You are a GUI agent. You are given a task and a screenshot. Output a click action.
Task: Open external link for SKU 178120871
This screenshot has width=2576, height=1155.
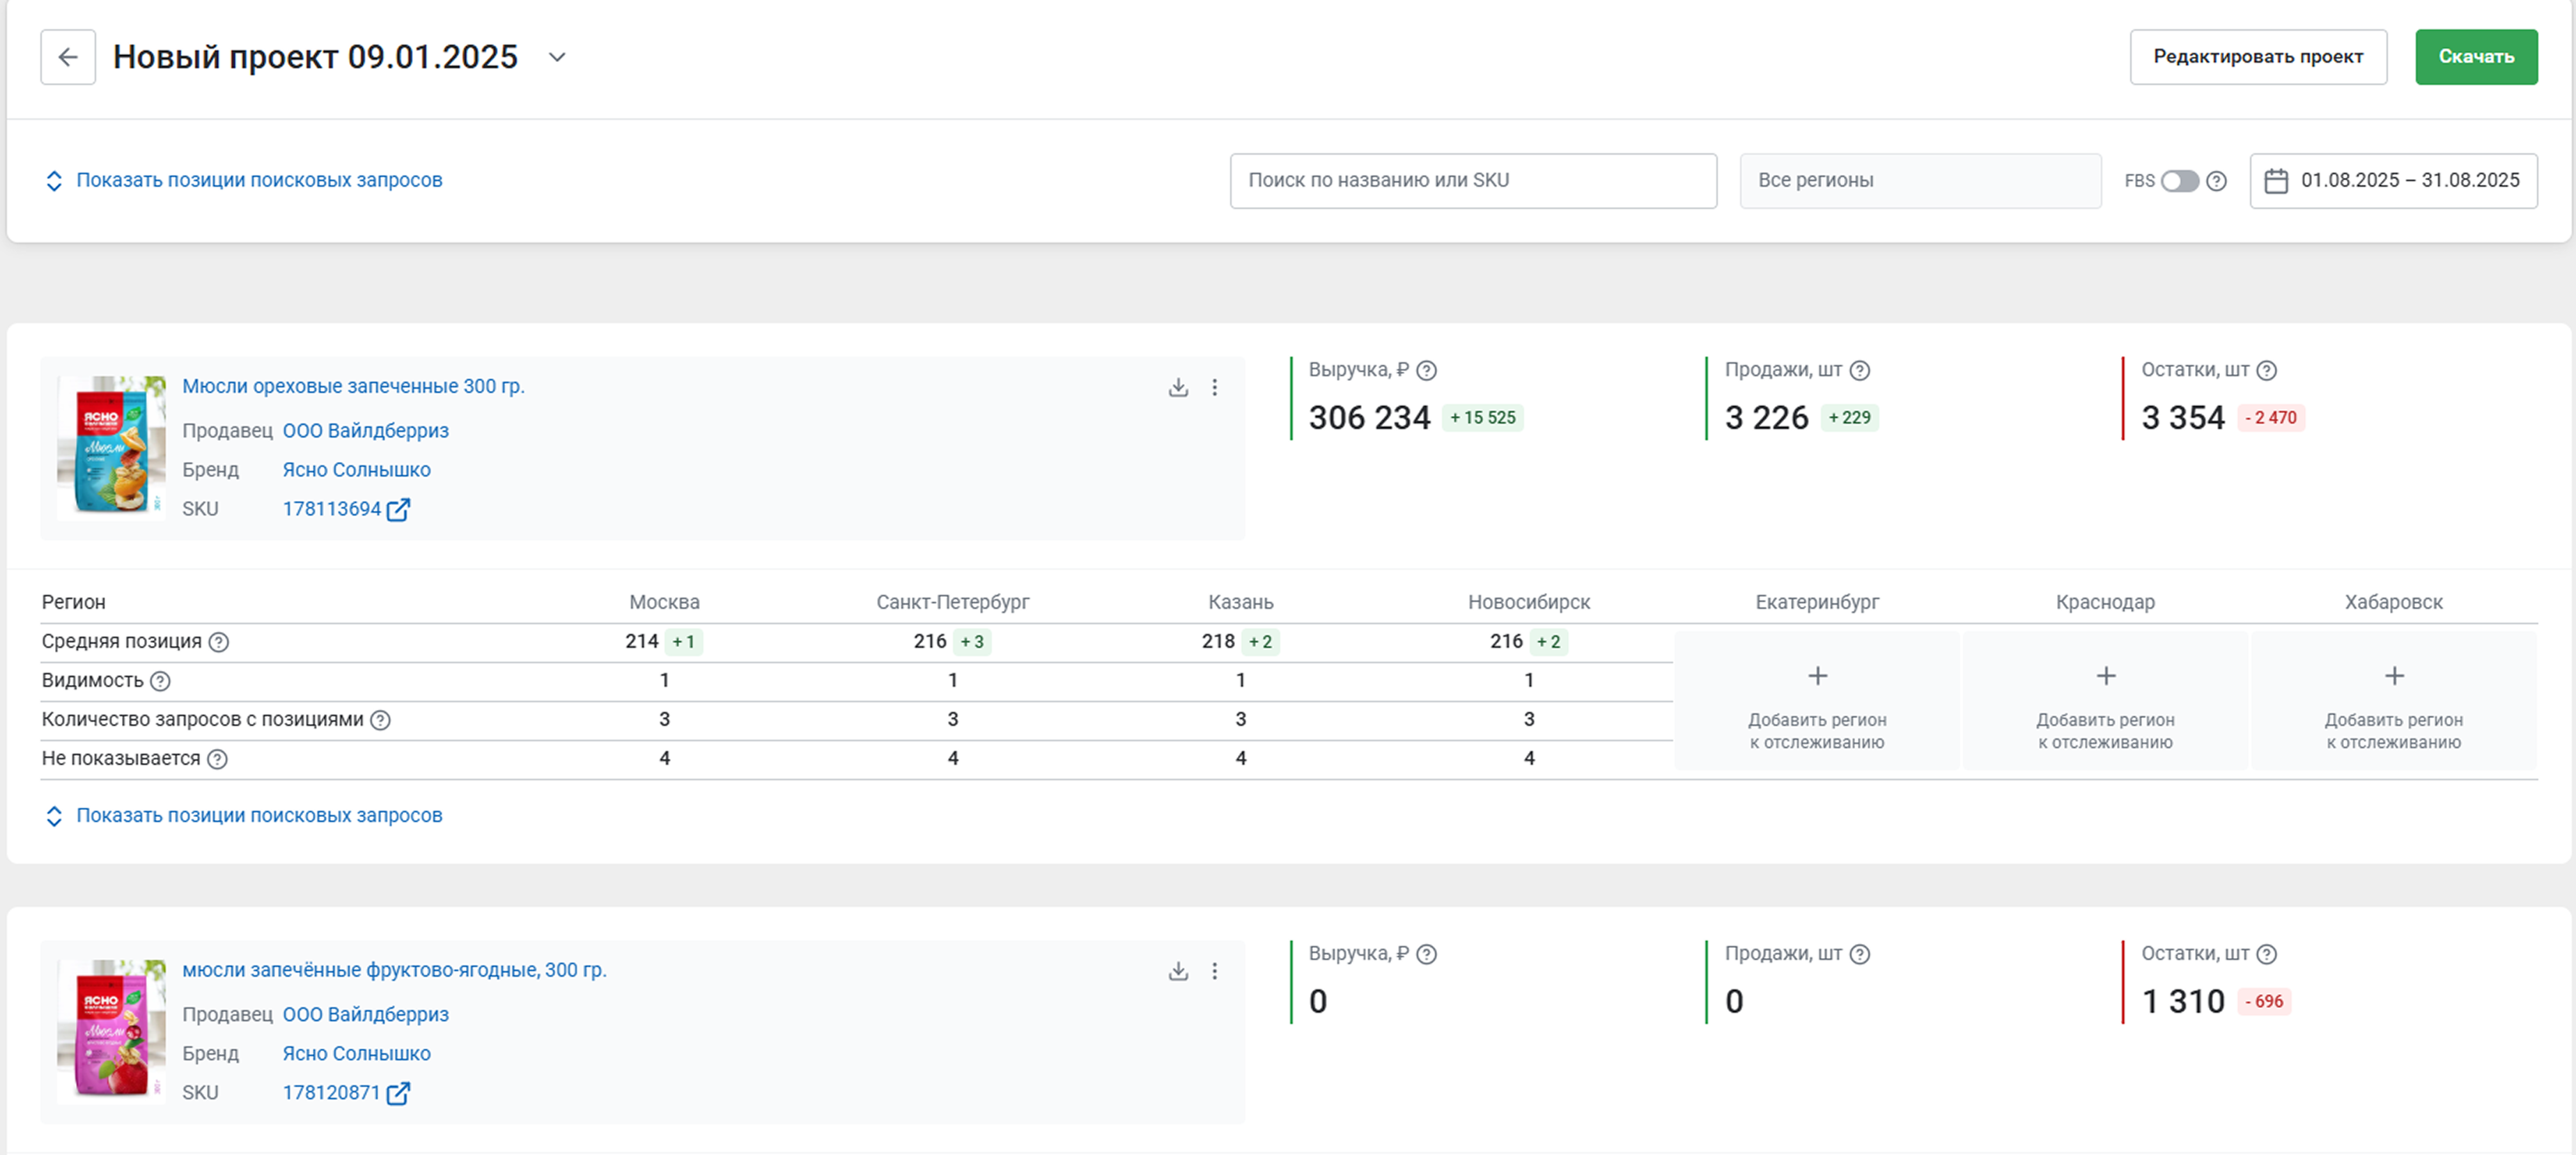click(398, 1093)
